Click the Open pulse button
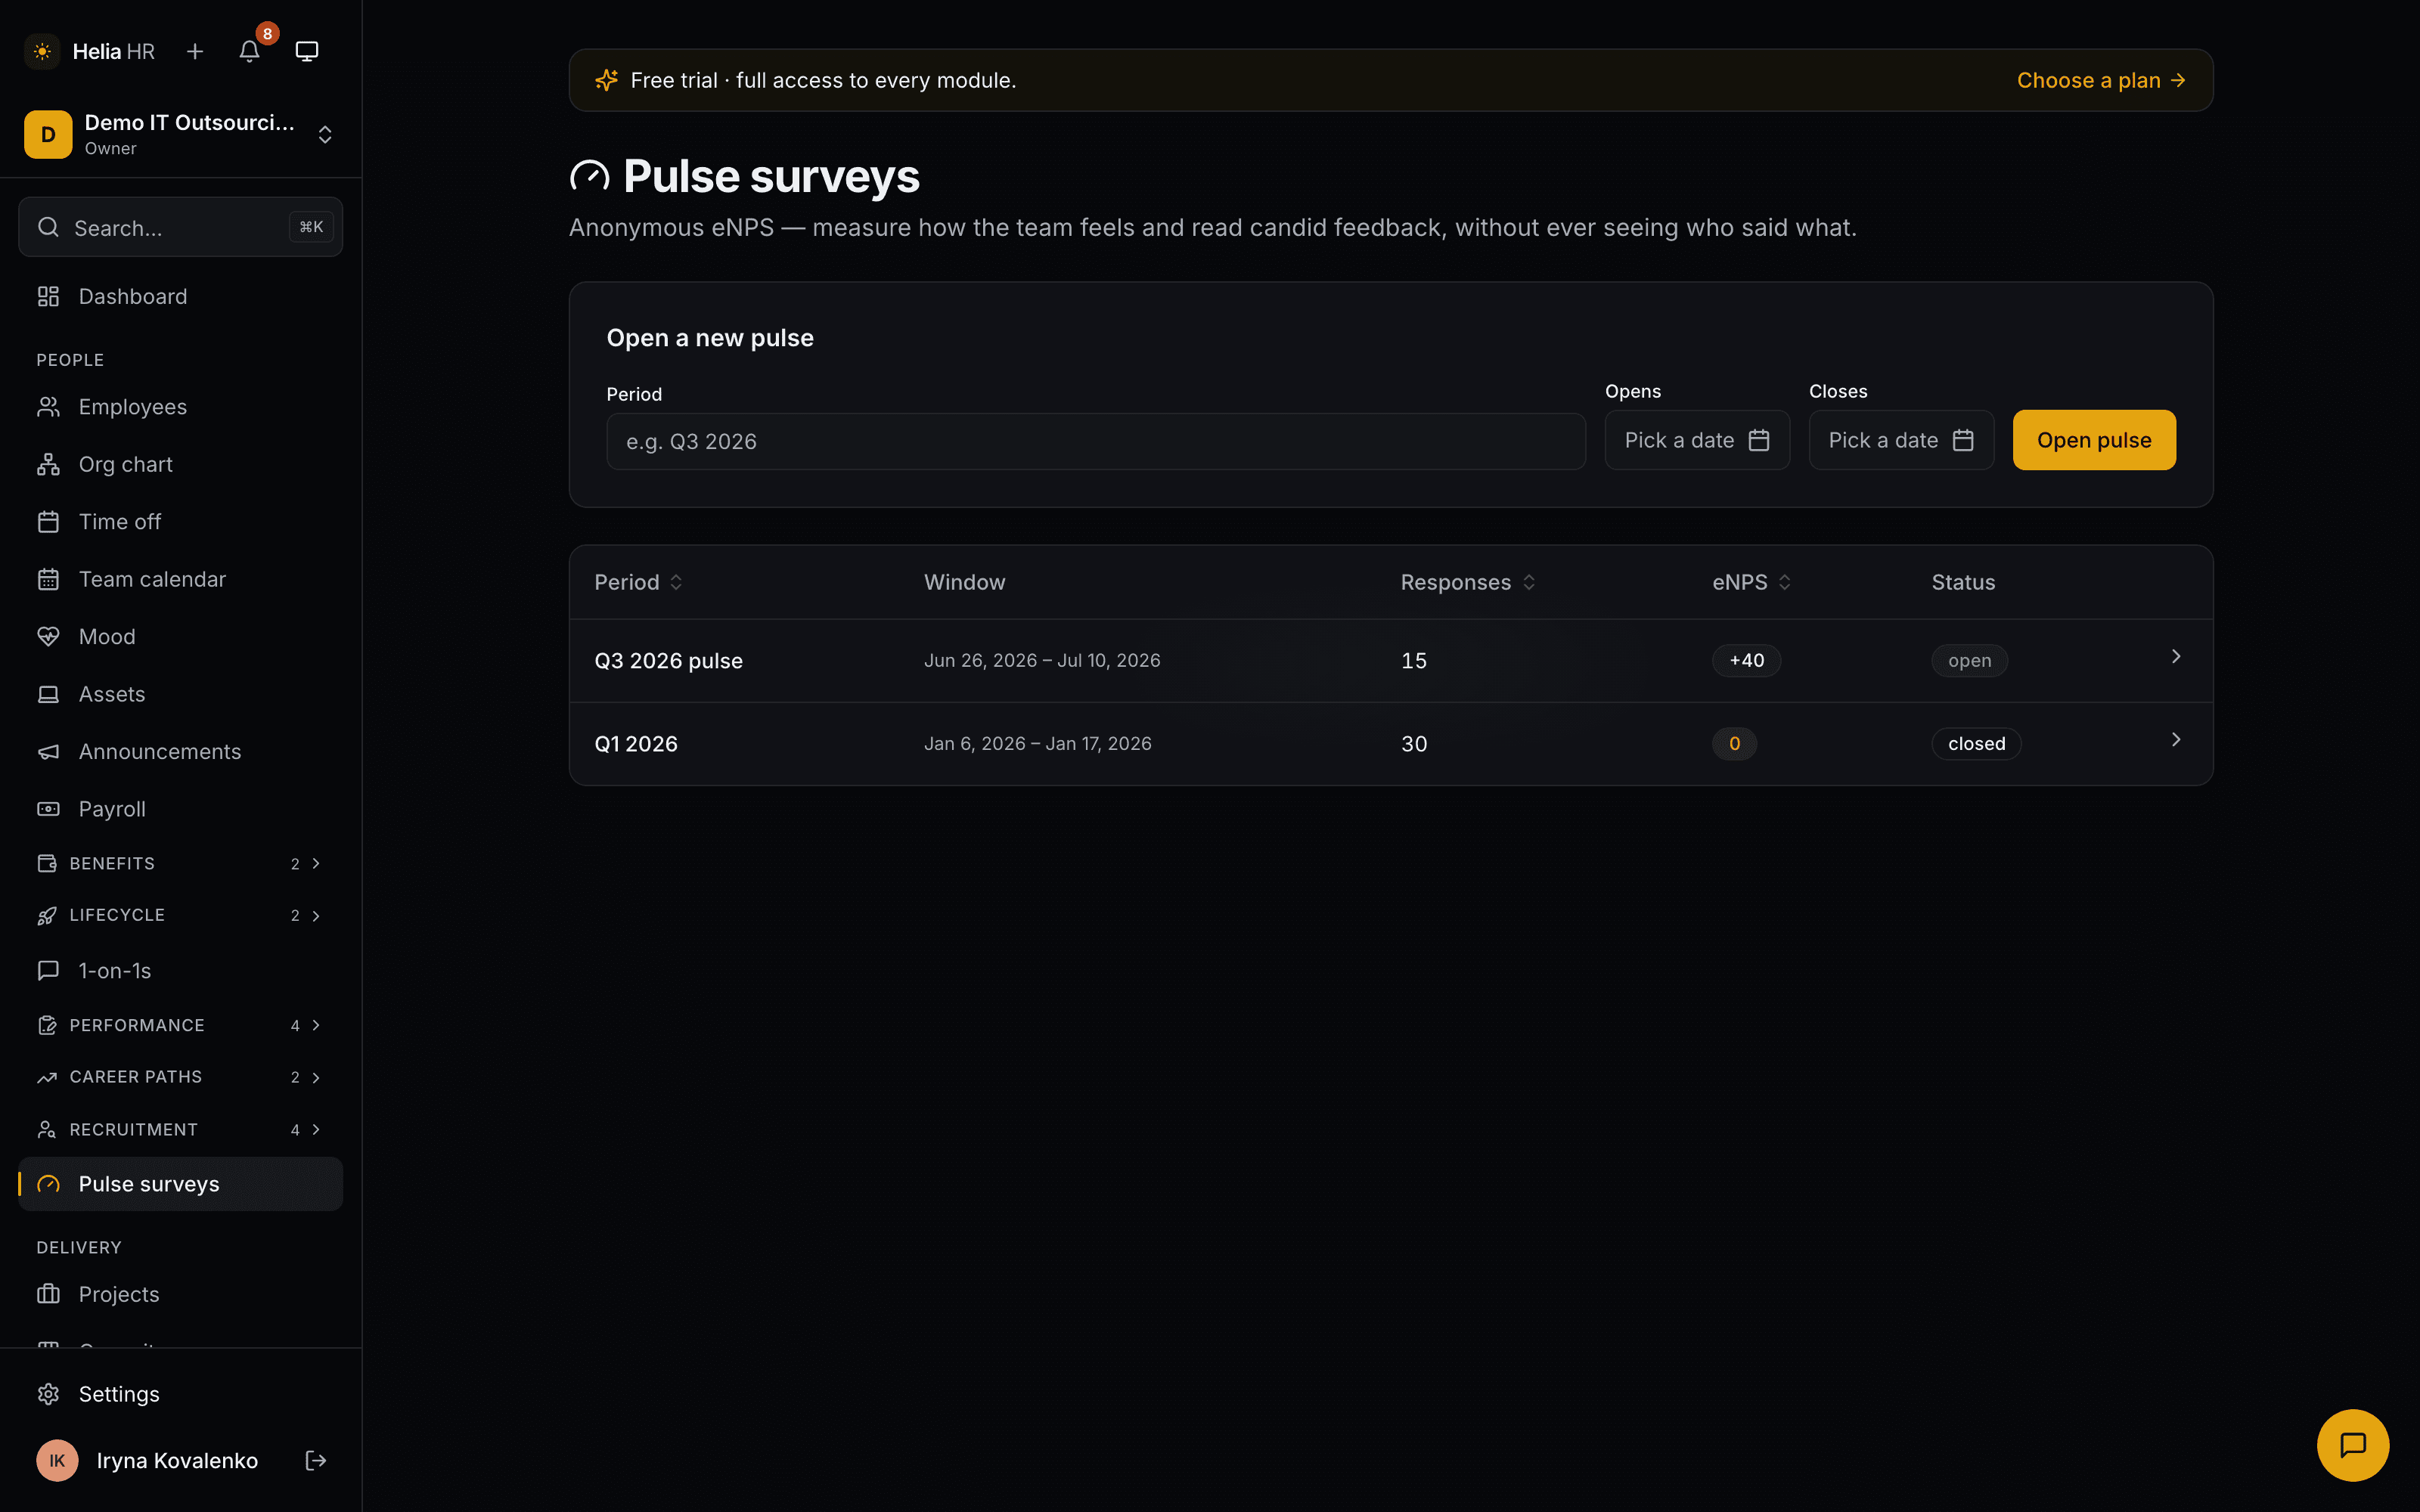Screen dimensions: 2420x1512 point(2094,440)
